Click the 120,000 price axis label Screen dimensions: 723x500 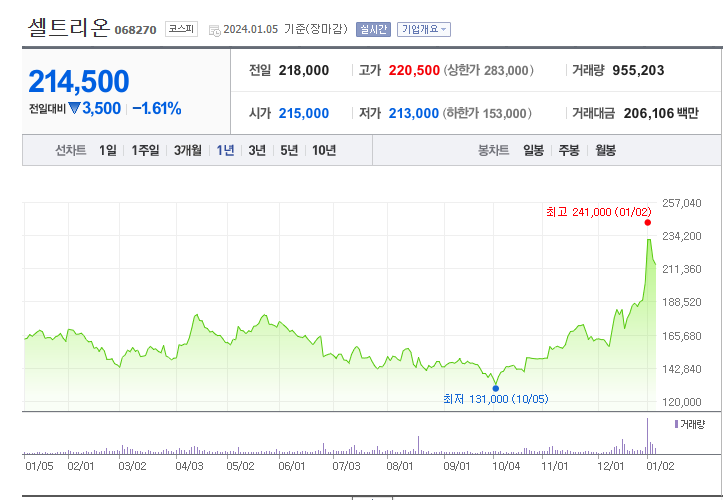click(x=682, y=402)
